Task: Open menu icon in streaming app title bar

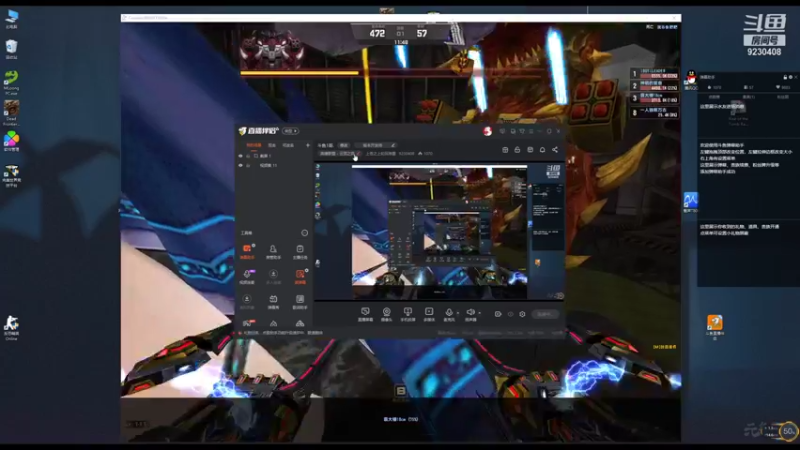Action: [x=531, y=131]
